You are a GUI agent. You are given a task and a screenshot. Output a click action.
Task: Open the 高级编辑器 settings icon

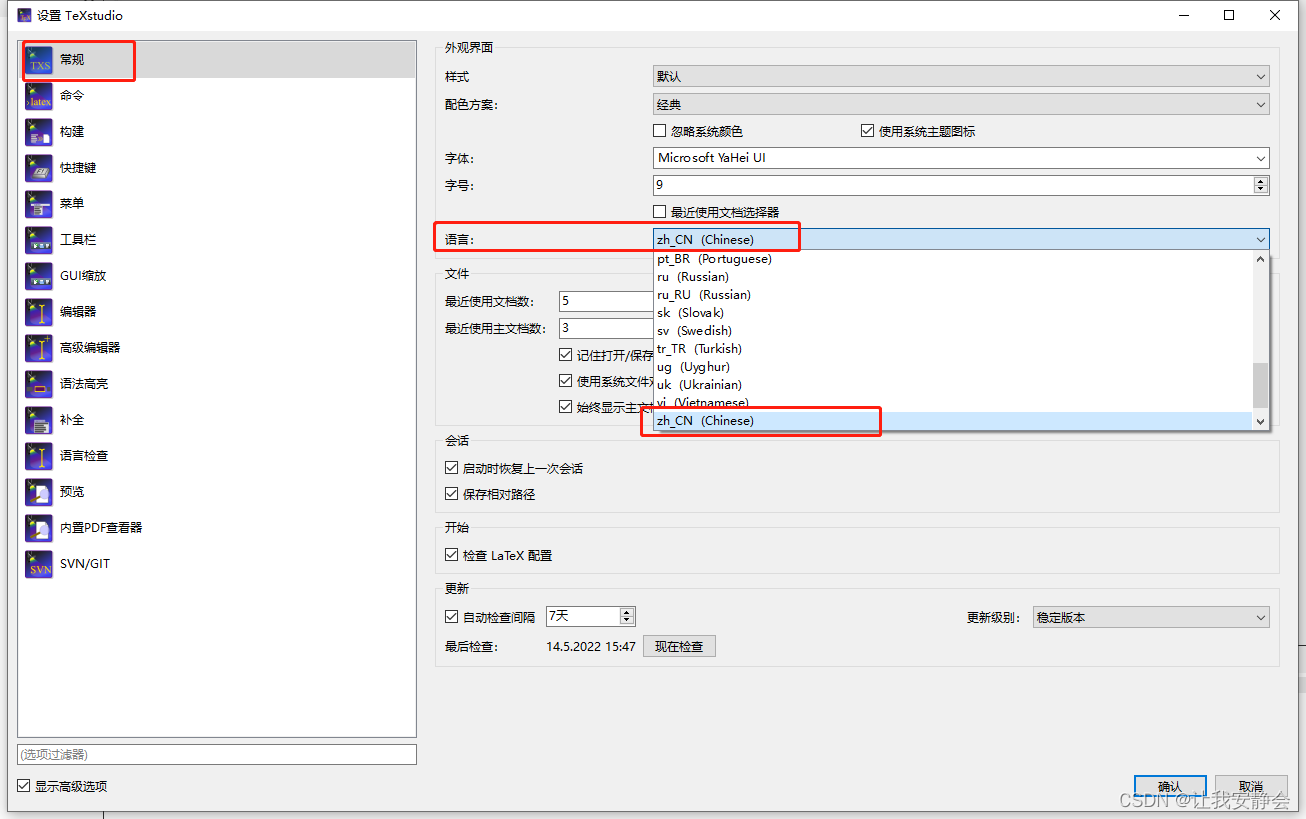pos(39,348)
